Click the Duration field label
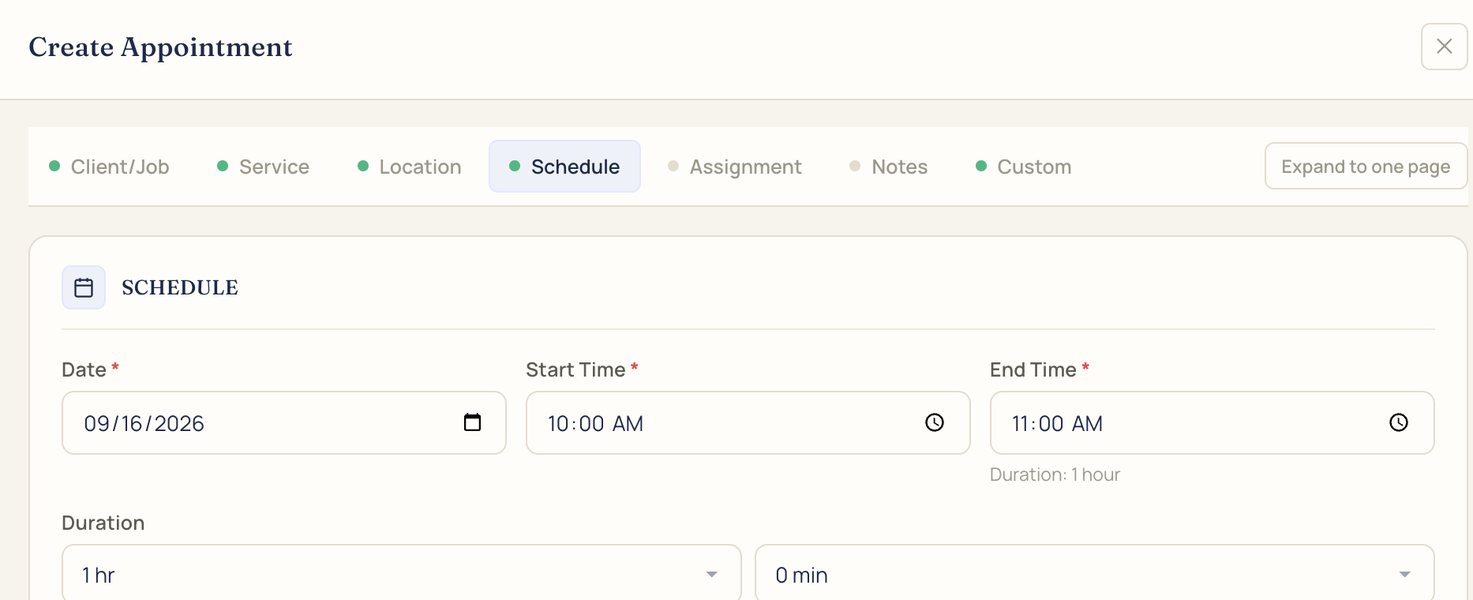The height and width of the screenshot is (600, 1473). click(103, 523)
